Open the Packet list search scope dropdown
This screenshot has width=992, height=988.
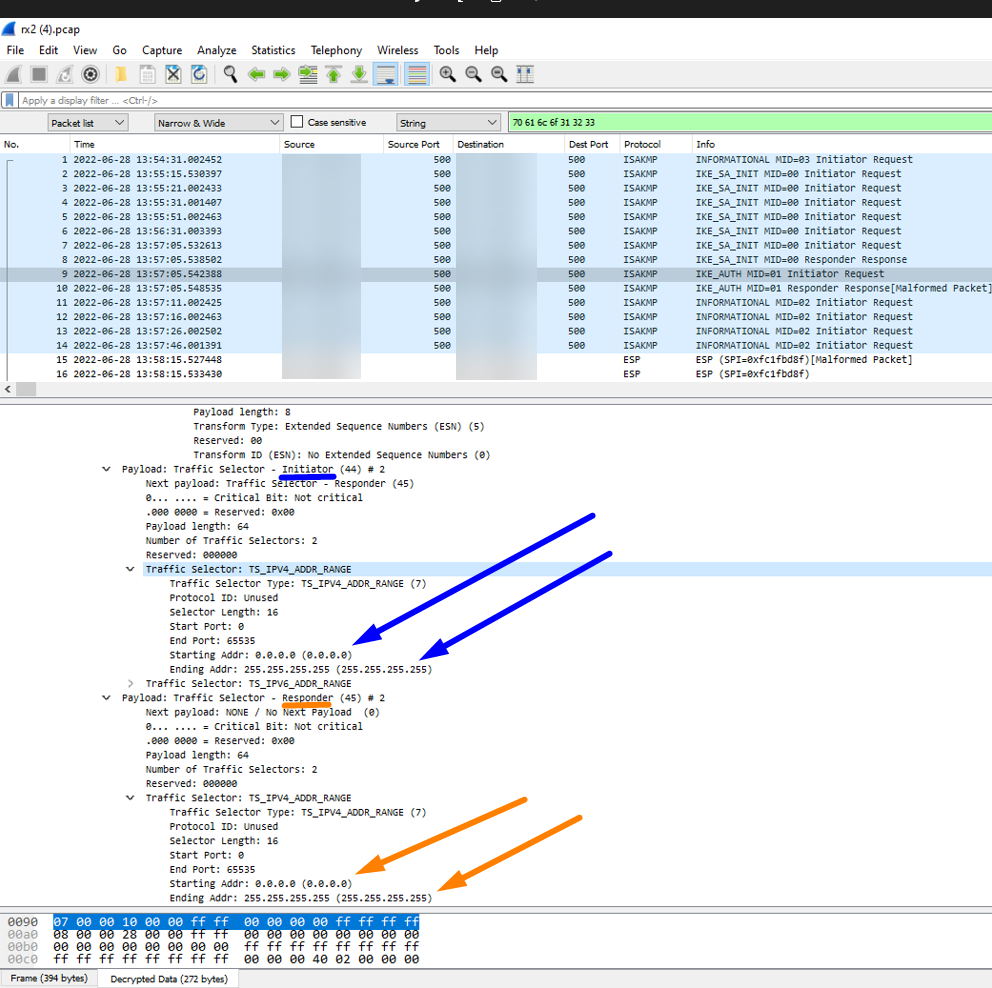point(88,121)
